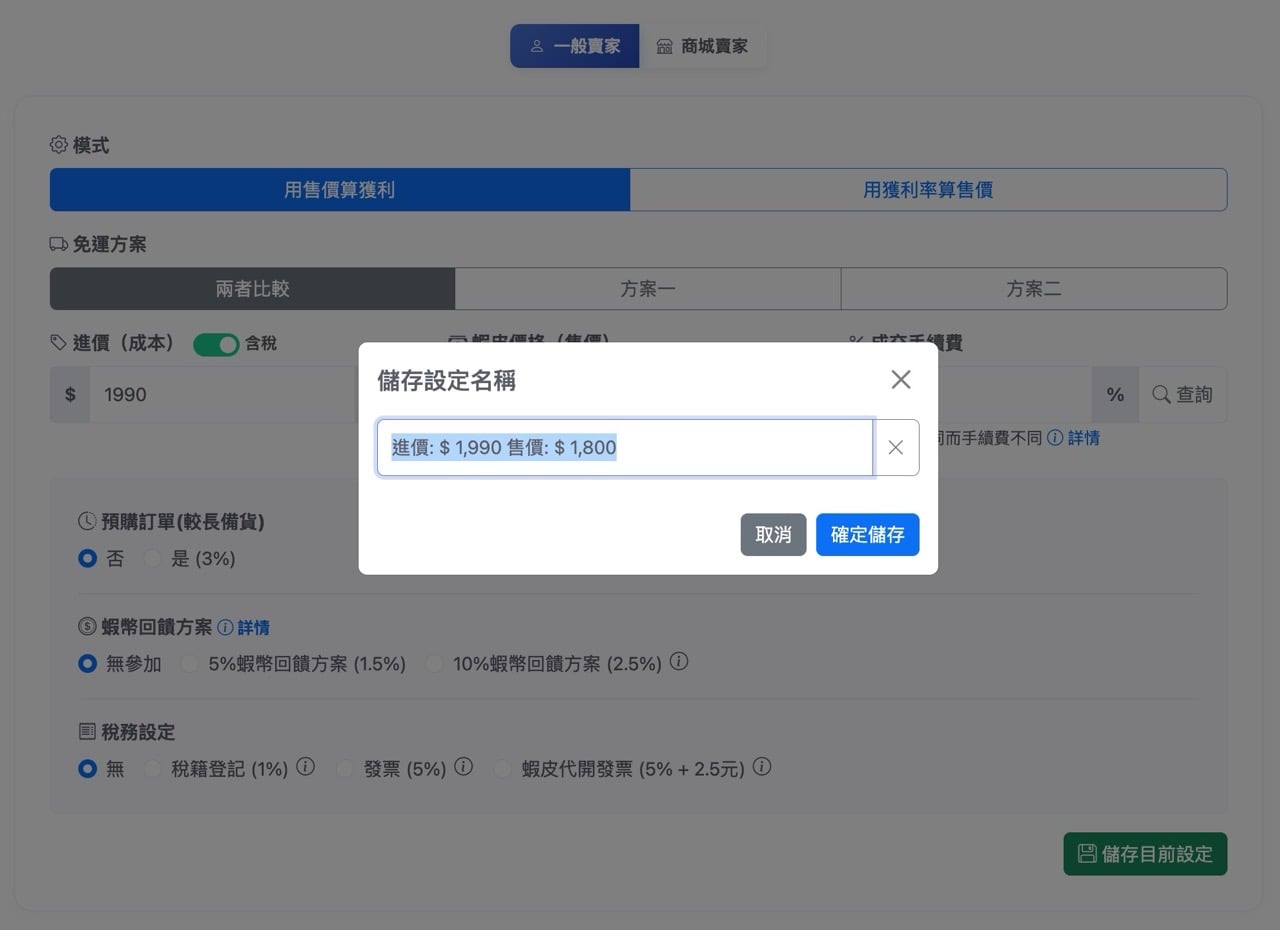This screenshot has height=930, width=1280.
Task: Click the setting name input field
Action: pos(625,447)
